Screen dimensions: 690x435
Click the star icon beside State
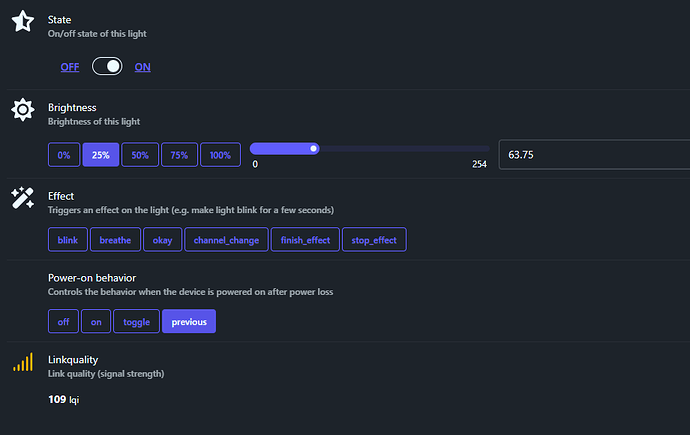click(22, 21)
